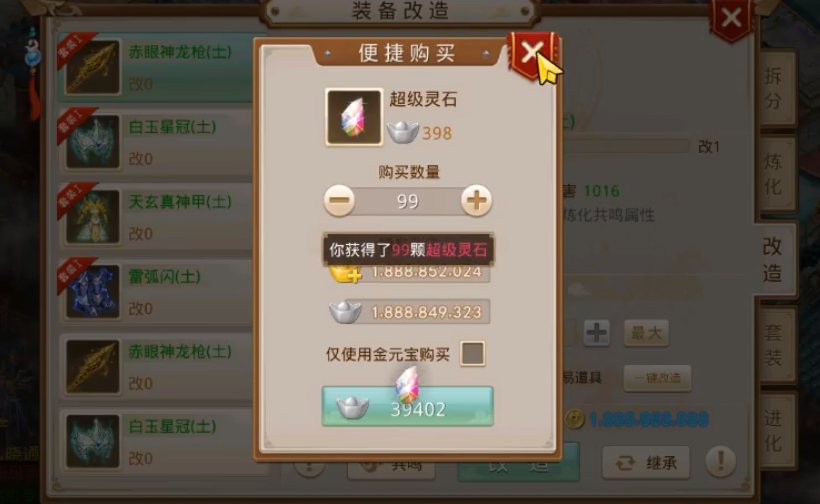Decrease purchase quantity with minus button
820x504 pixels.
339,200
